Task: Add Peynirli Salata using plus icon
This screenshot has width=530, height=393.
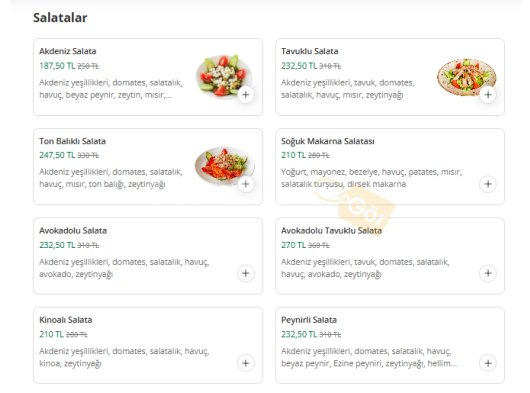Action: [x=488, y=363]
